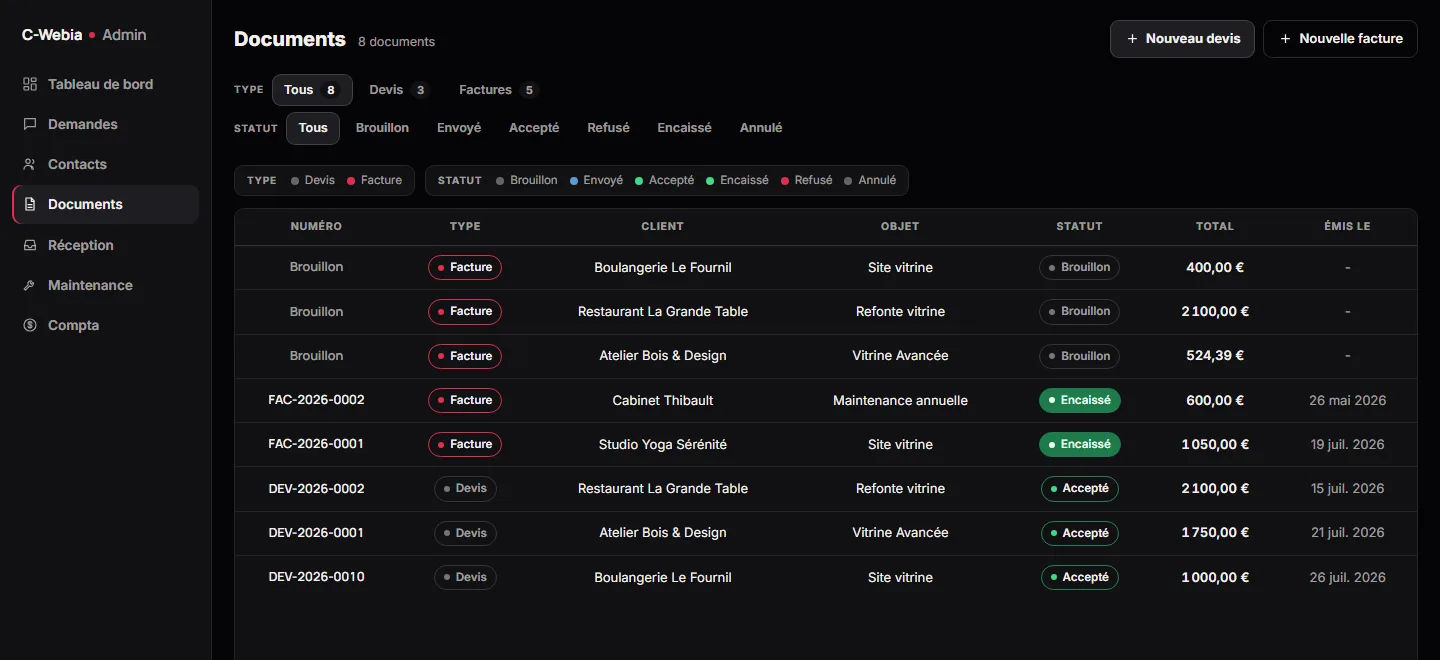Open the Compta dollar icon
The height and width of the screenshot is (660, 1440).
coord(30,325)
